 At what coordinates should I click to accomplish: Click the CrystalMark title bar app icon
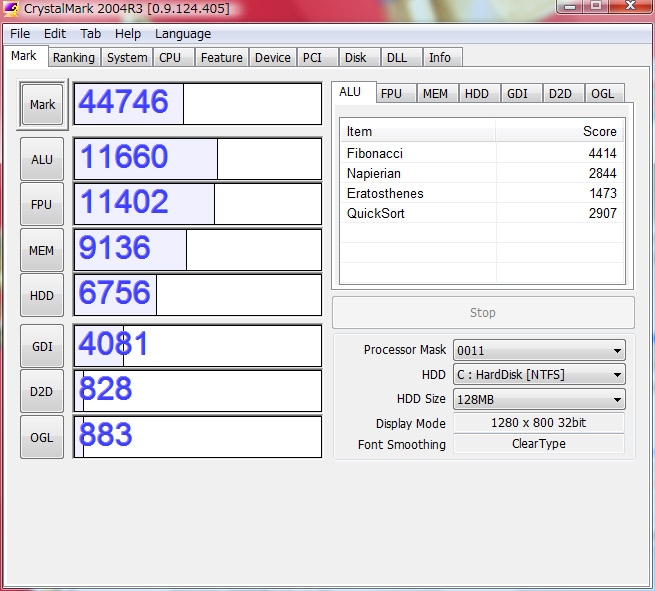(11, 9)
